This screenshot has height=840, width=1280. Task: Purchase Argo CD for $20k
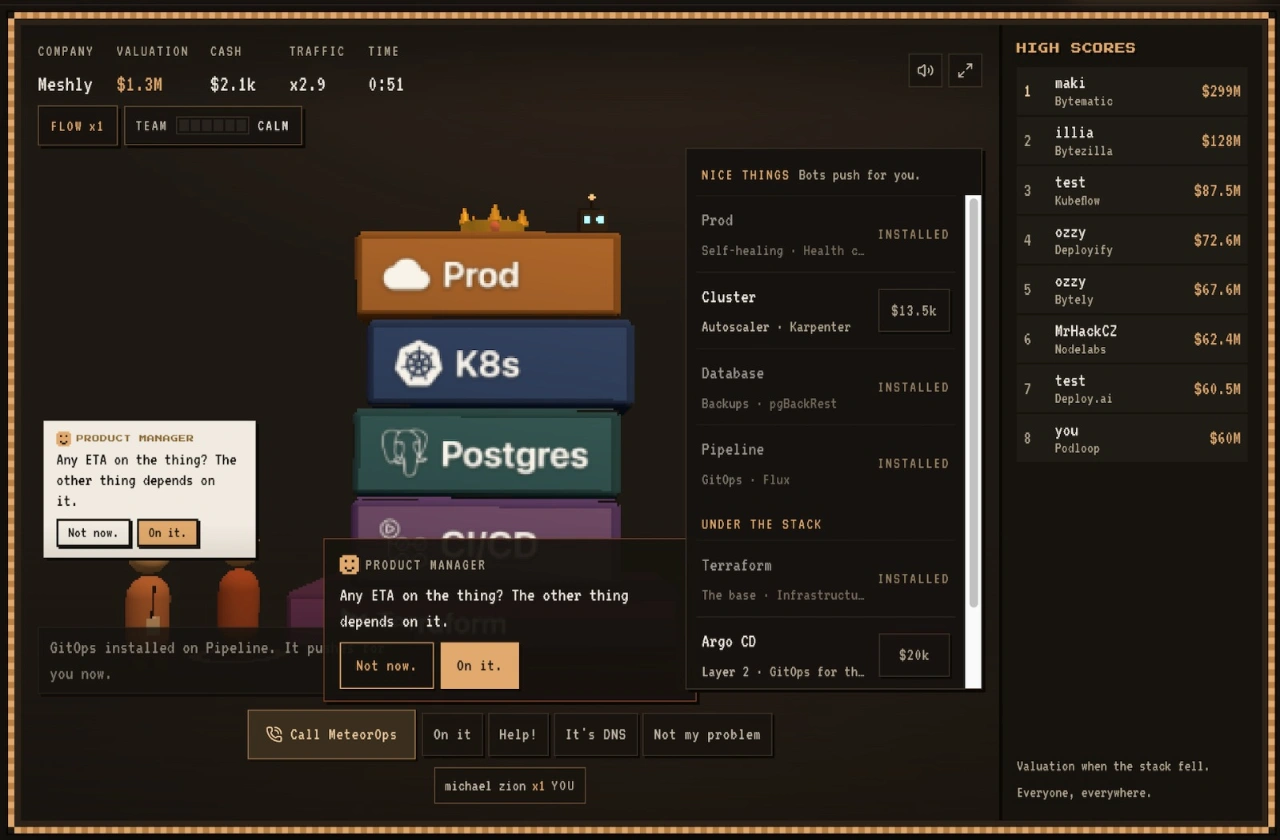913,655
